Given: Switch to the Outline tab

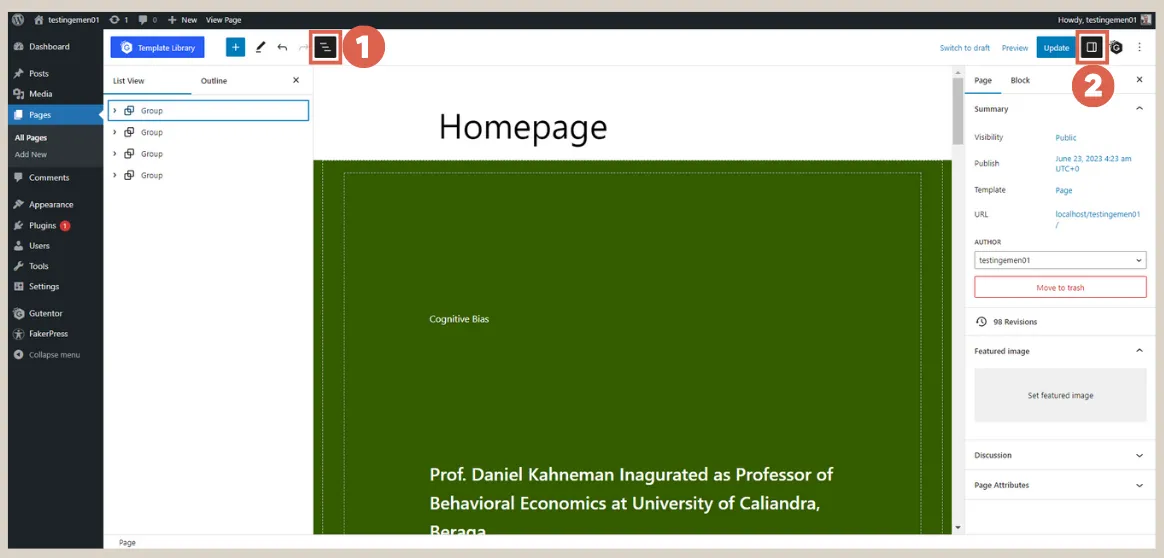Looking at the screenshot, I should coord(214,81).
